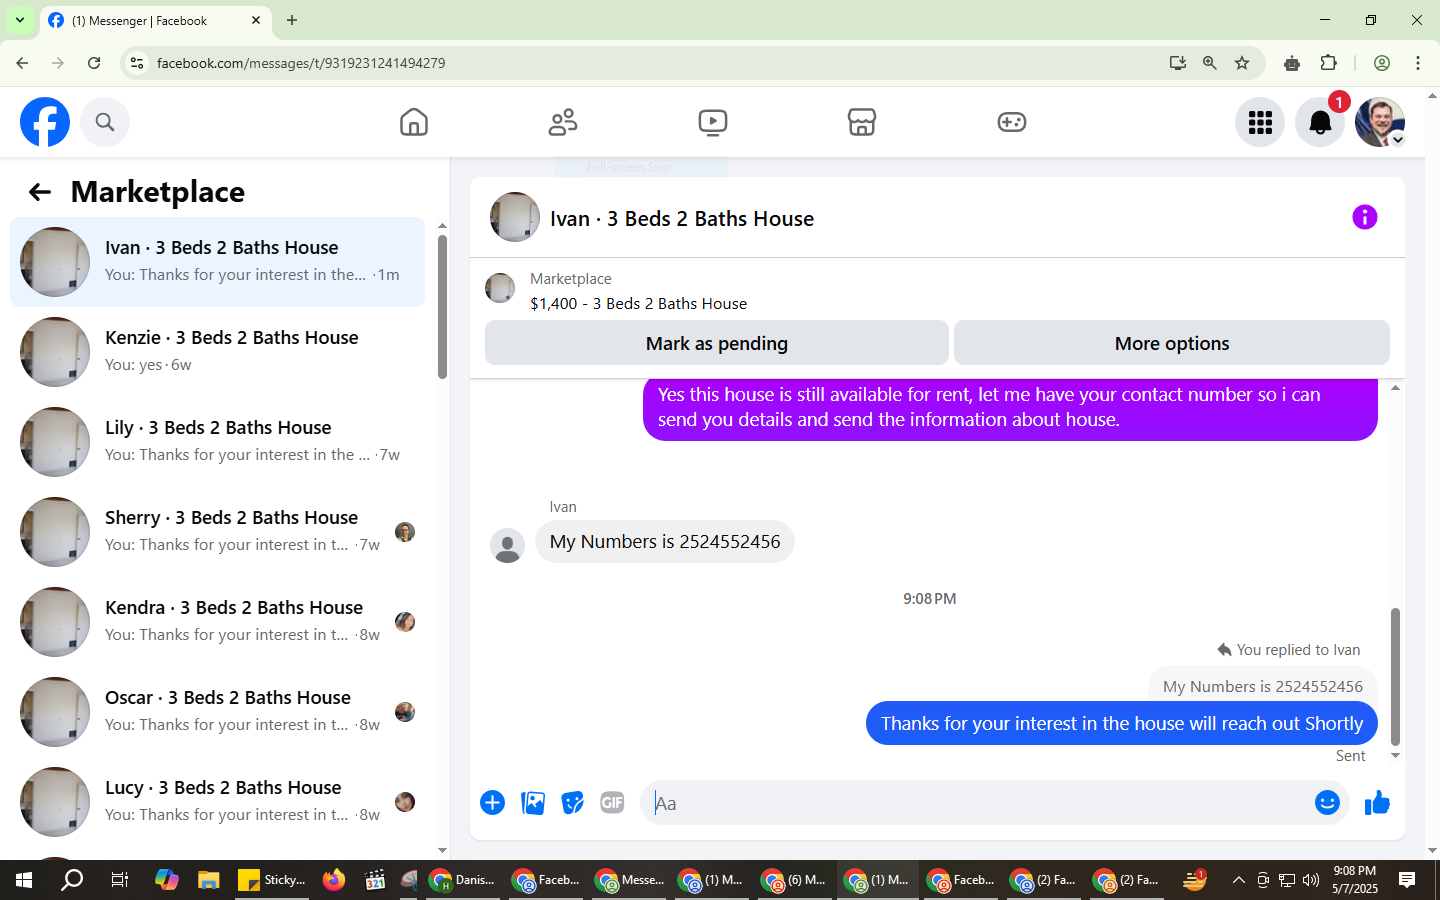This screenshot has width=1440, height=900.
Task: Click the listing "$1,400 - 3 Beds 2 Baths House"
Action: (x=638, y=303)
